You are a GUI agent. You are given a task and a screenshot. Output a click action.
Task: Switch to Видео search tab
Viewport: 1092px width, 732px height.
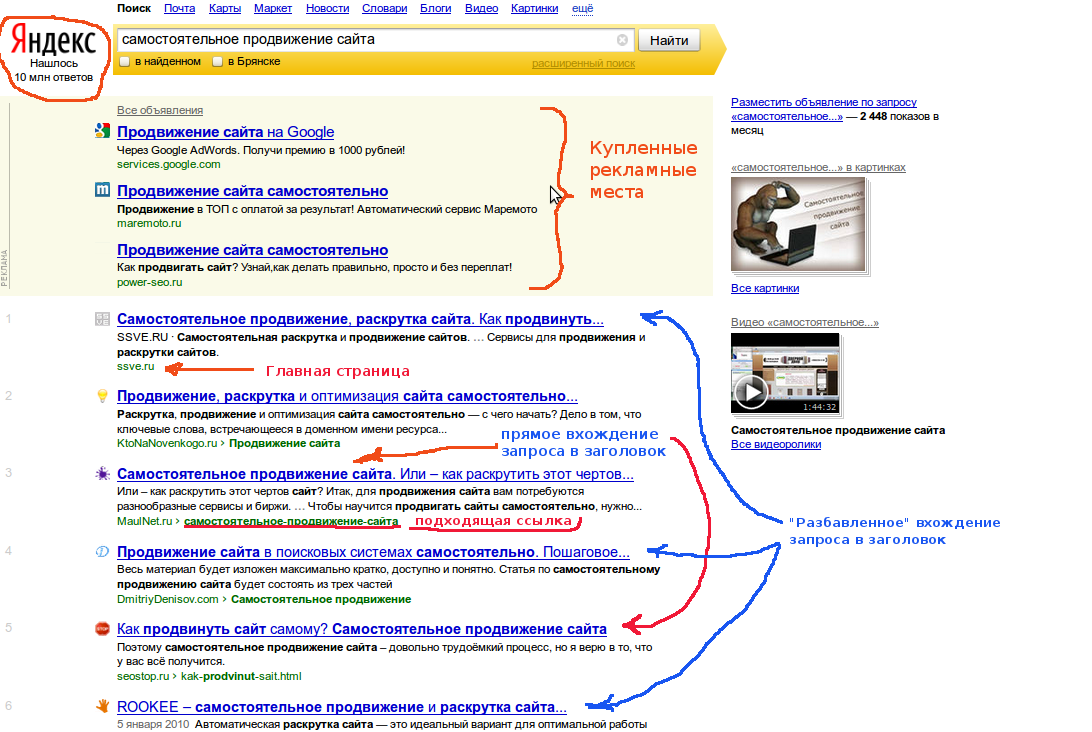481,8
